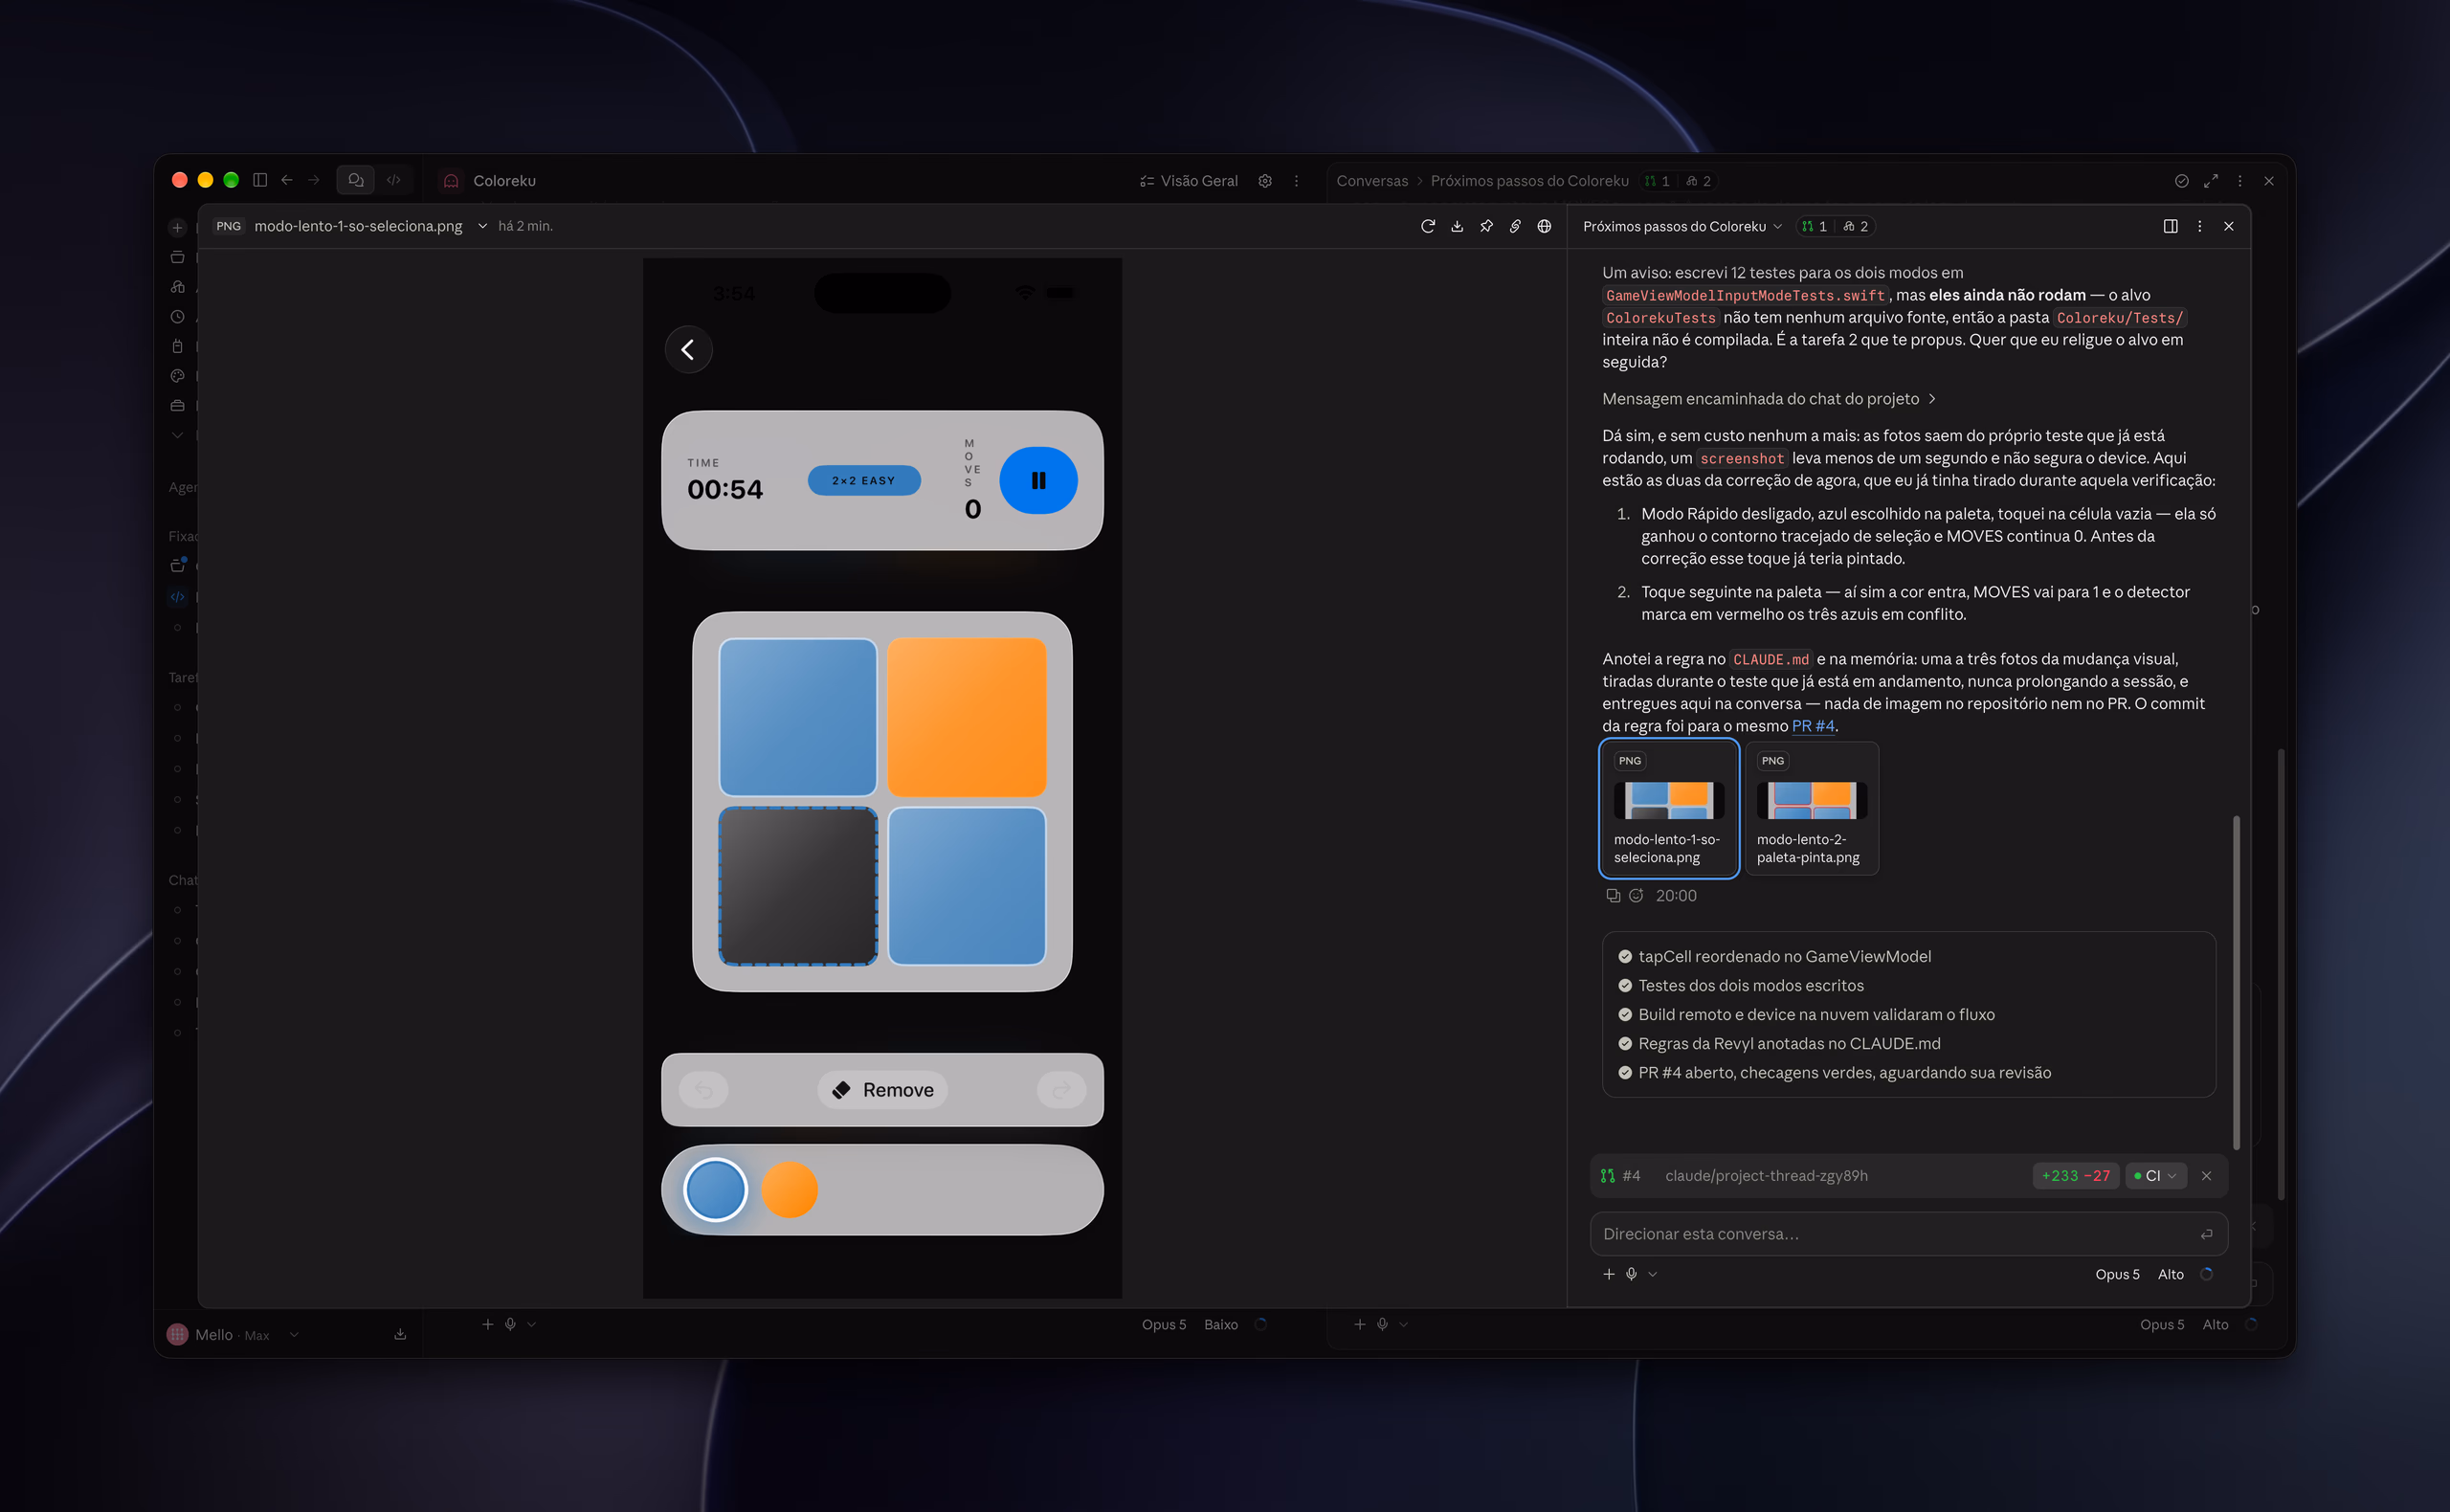Open Conversas breadcrumb in the background window
Viewport: 2450px width, 1512px height.
[1371, 181]
